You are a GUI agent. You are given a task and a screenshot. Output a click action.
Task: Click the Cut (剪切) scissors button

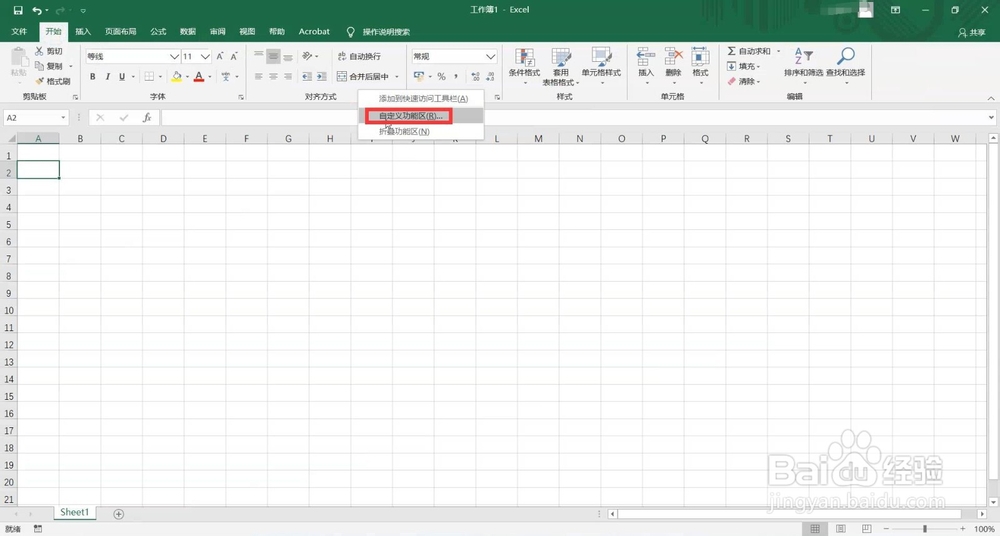point(49,51)
